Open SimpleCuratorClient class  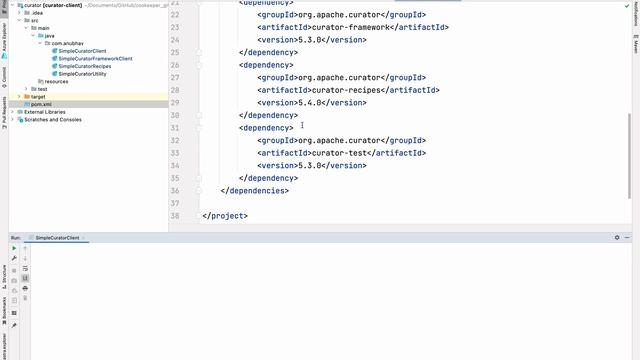click(82, 51)
